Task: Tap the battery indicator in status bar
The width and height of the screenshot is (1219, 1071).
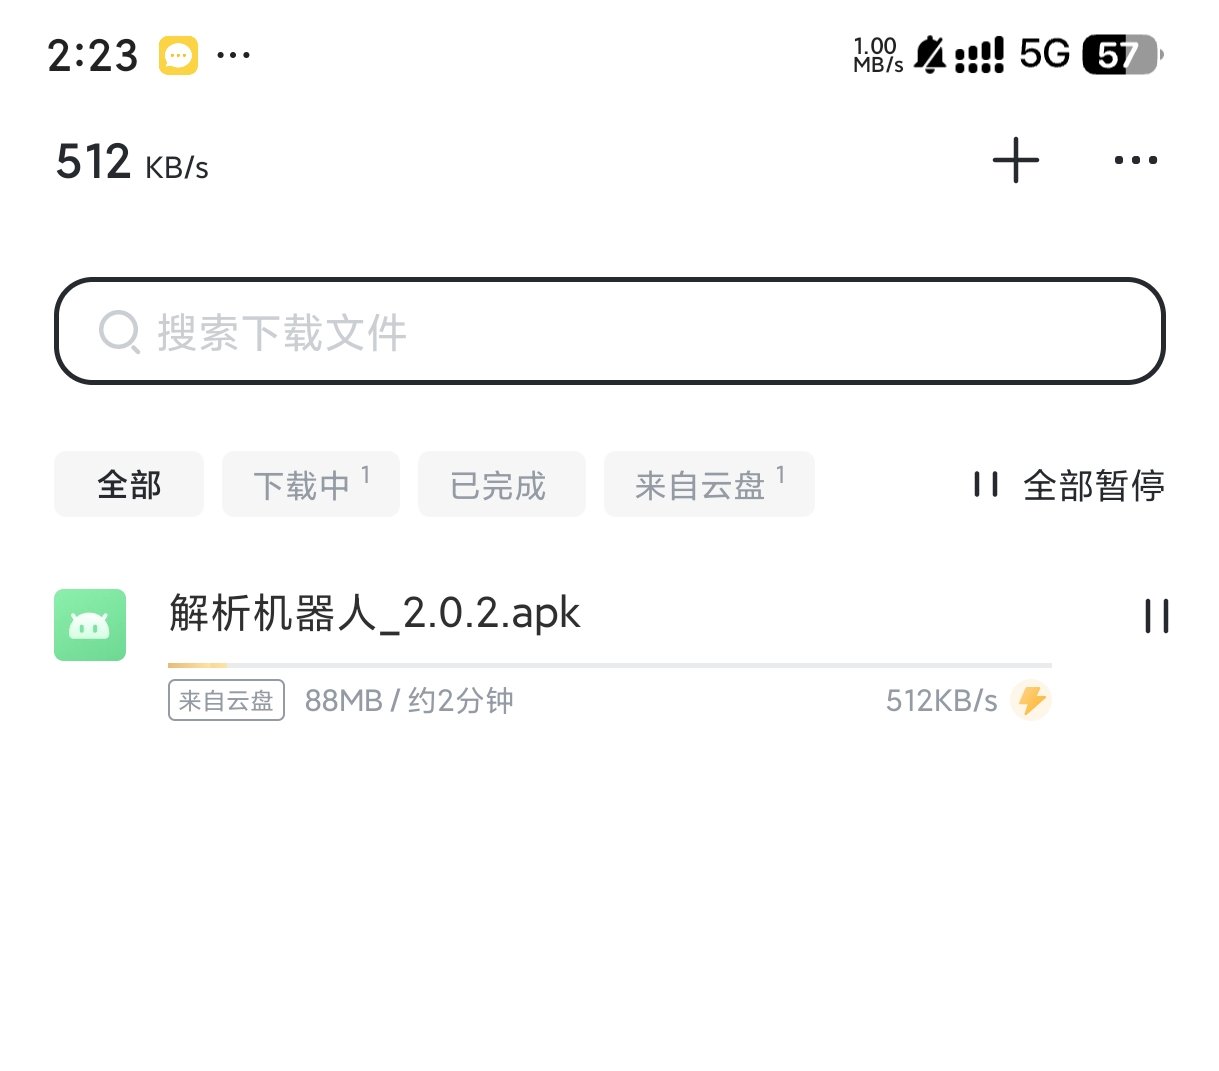Action: 1123,55
